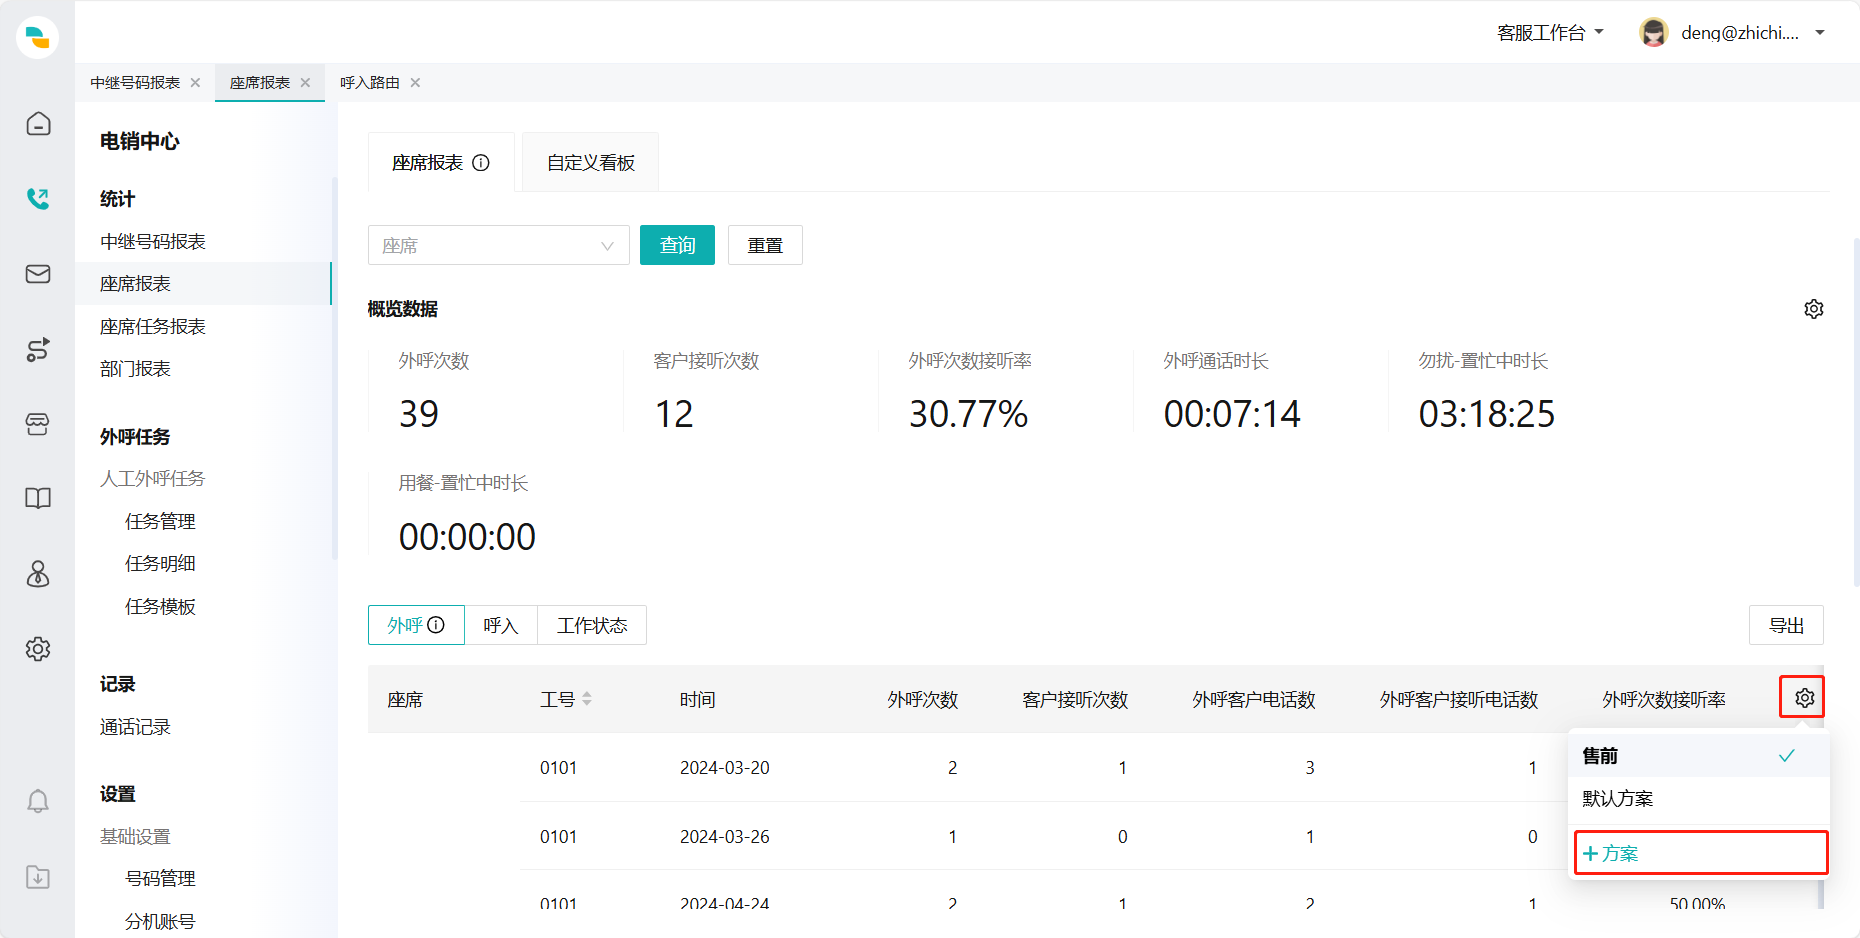The width and height of the screenshot is (1860, 938).
Task: Open 号码管理 in side menu
Action: click(x=160, y=879)
